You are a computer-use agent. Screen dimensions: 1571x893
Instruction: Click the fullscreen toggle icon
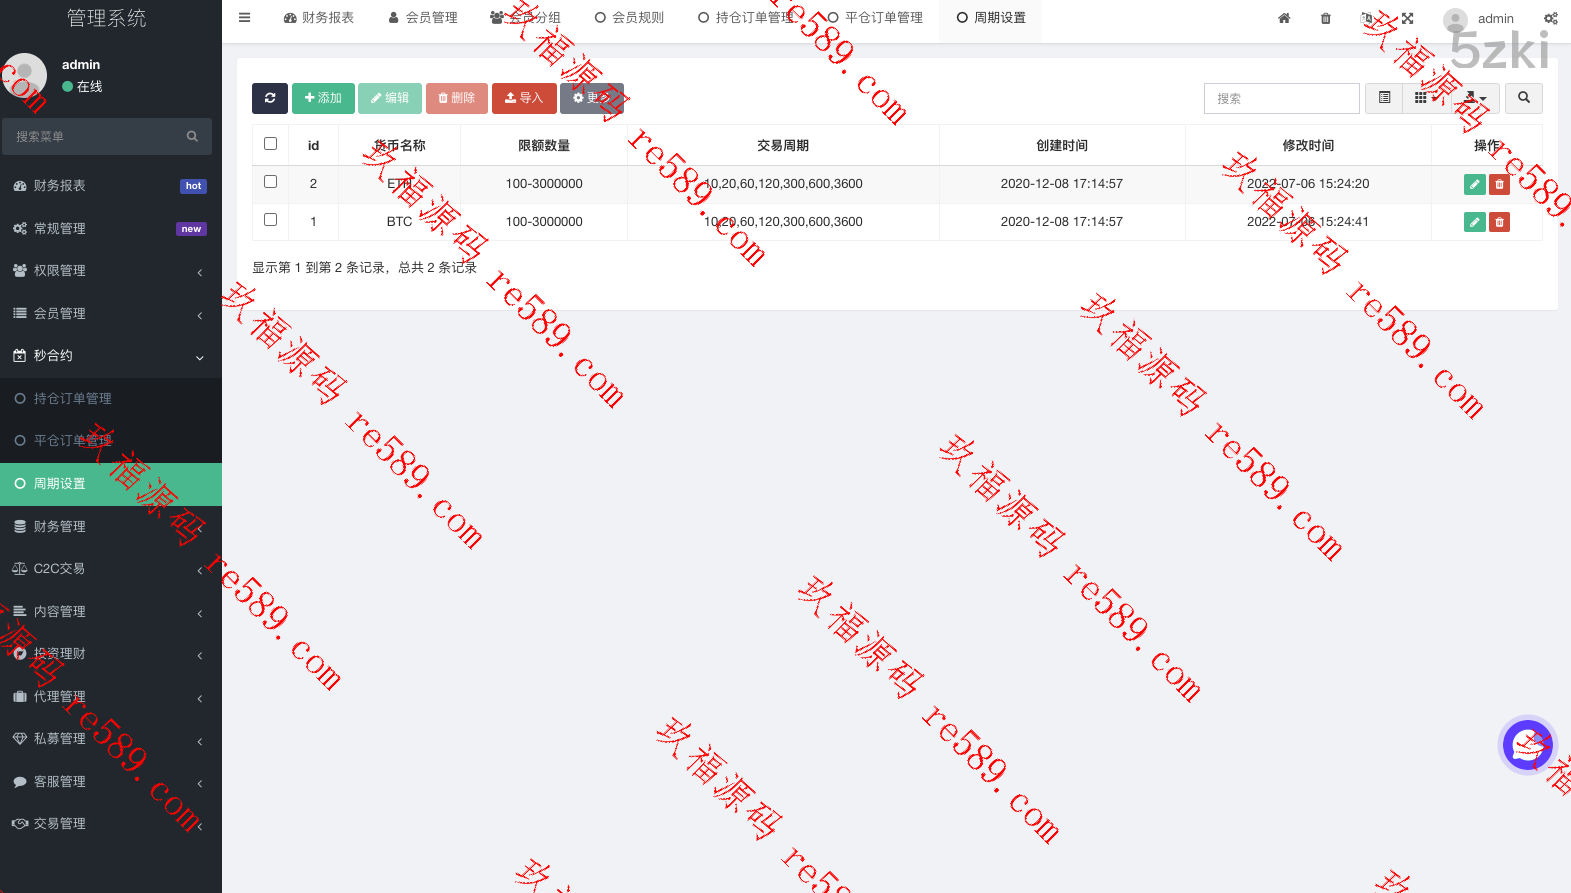1407,18
